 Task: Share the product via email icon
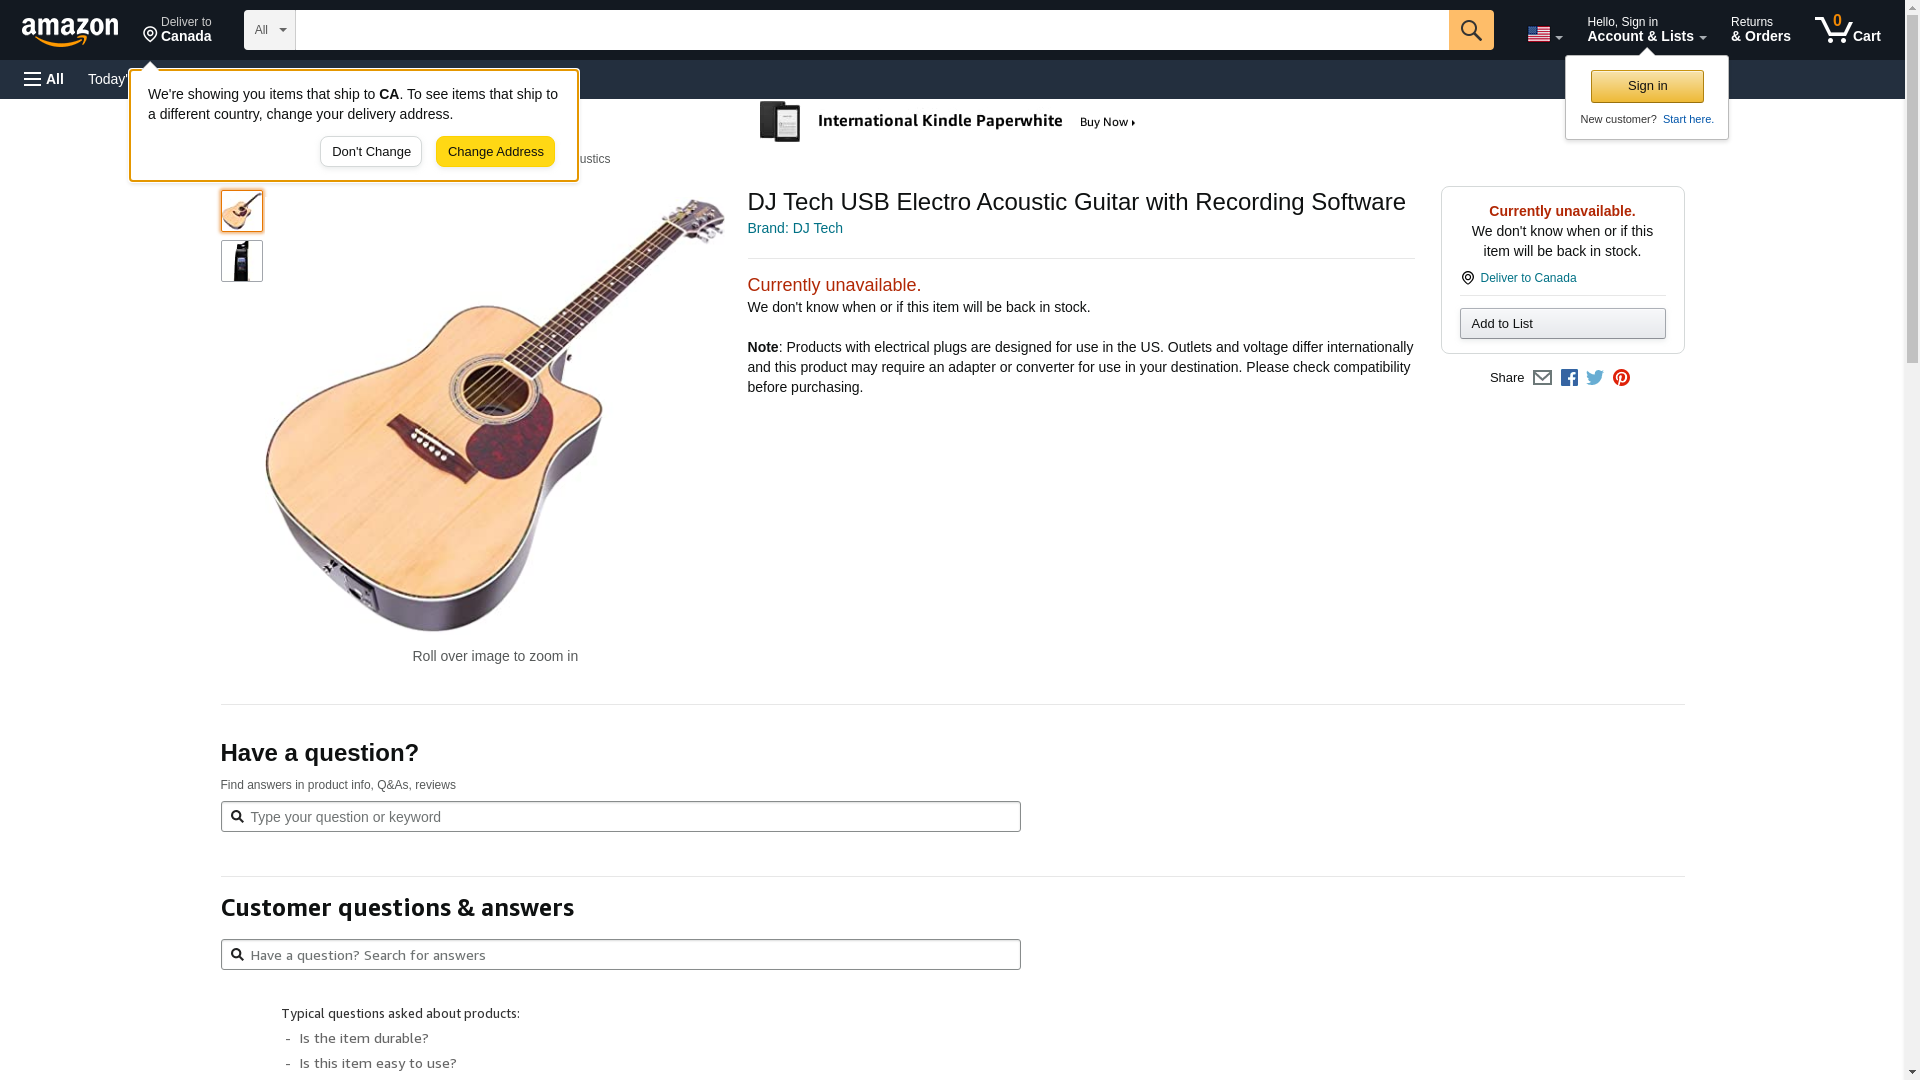tap(1542, 378)
